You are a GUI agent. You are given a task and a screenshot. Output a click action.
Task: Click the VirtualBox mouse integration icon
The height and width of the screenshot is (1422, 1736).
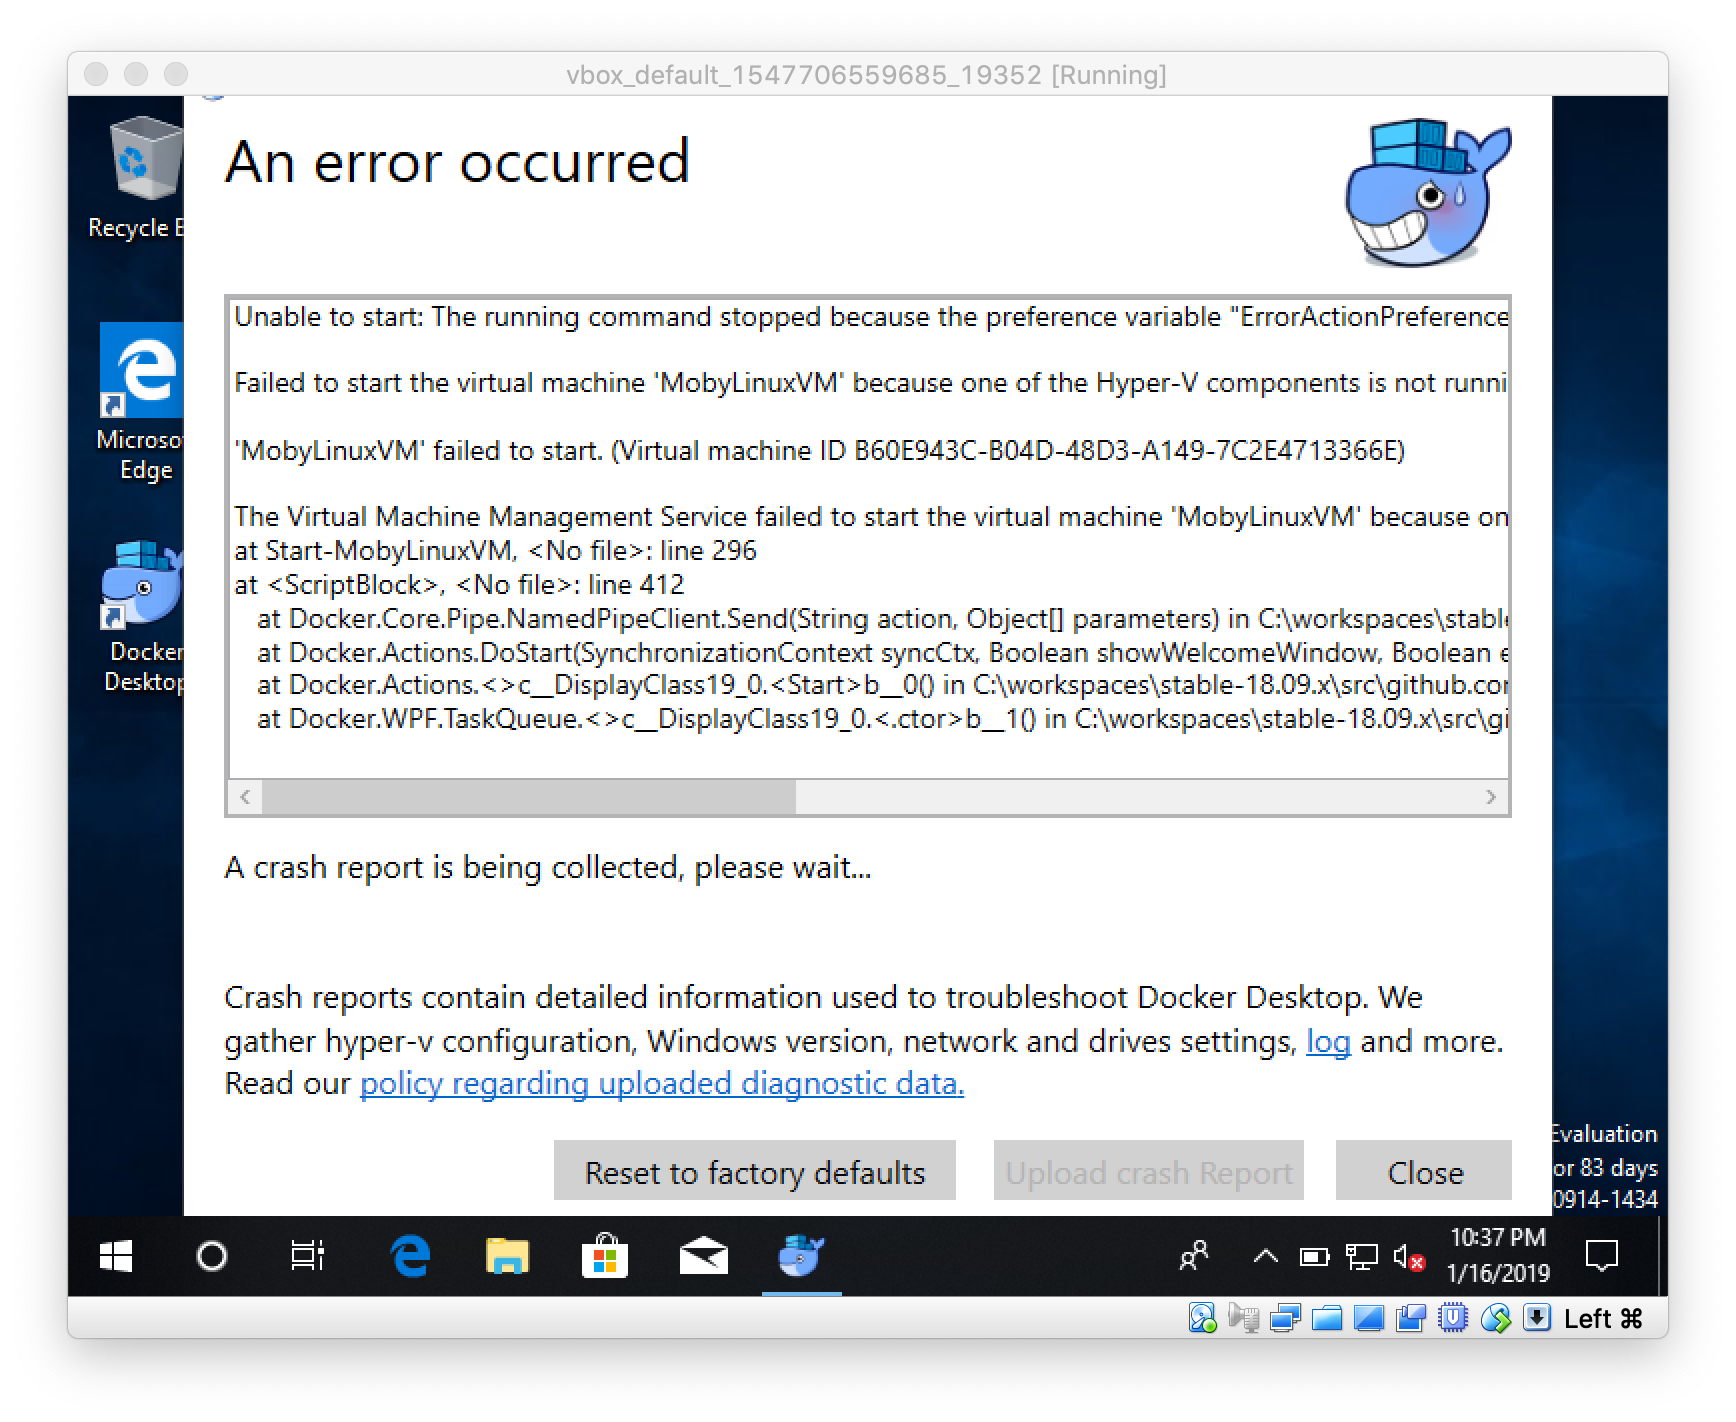[x=1495, y=1318]
